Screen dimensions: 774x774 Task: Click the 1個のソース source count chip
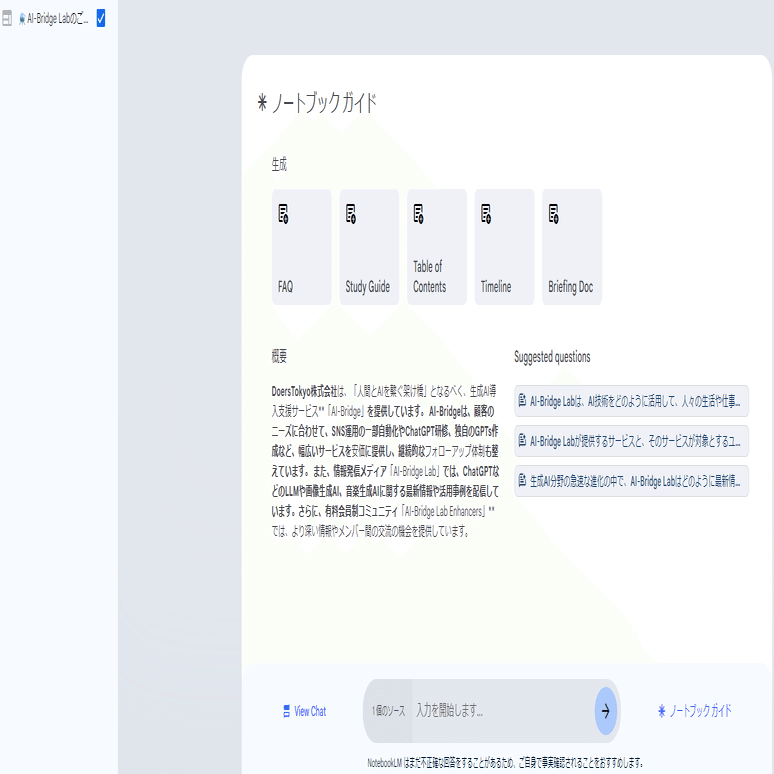[x=388, y=711]
